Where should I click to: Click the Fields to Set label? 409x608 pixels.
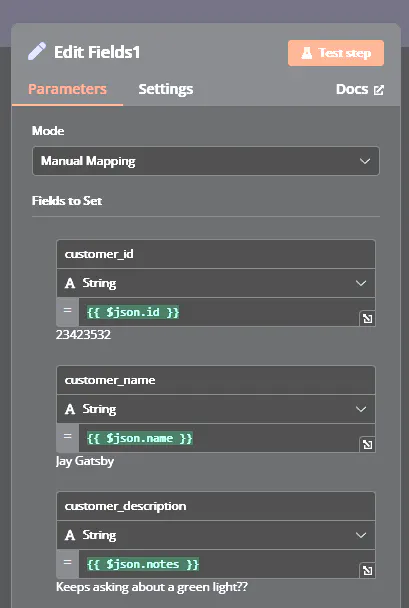pyautogui.click(x=67, y=201)
